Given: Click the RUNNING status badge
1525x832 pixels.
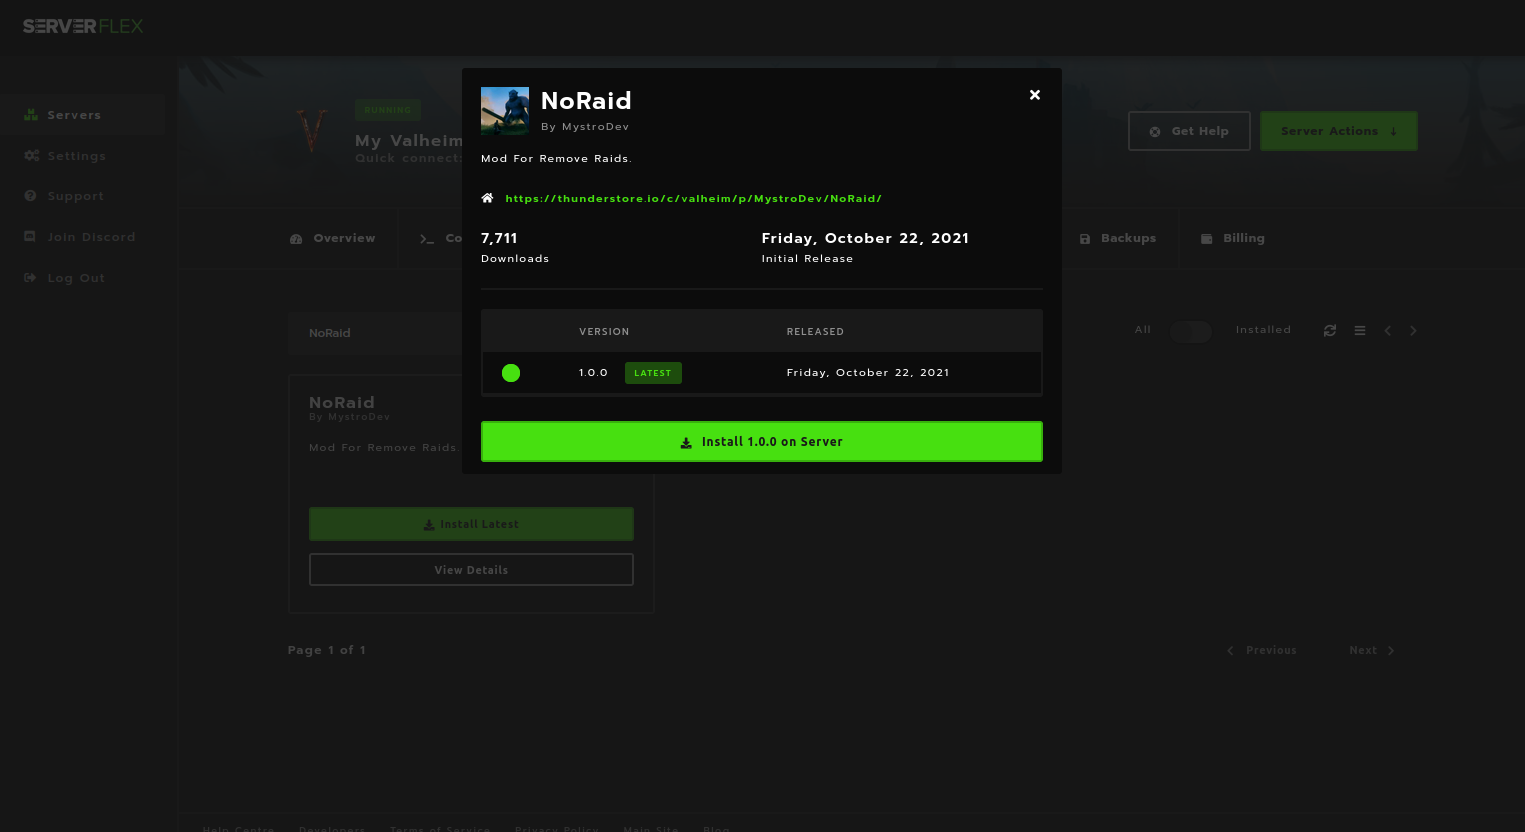Looking at the screenshot, I should click(388, 110).
